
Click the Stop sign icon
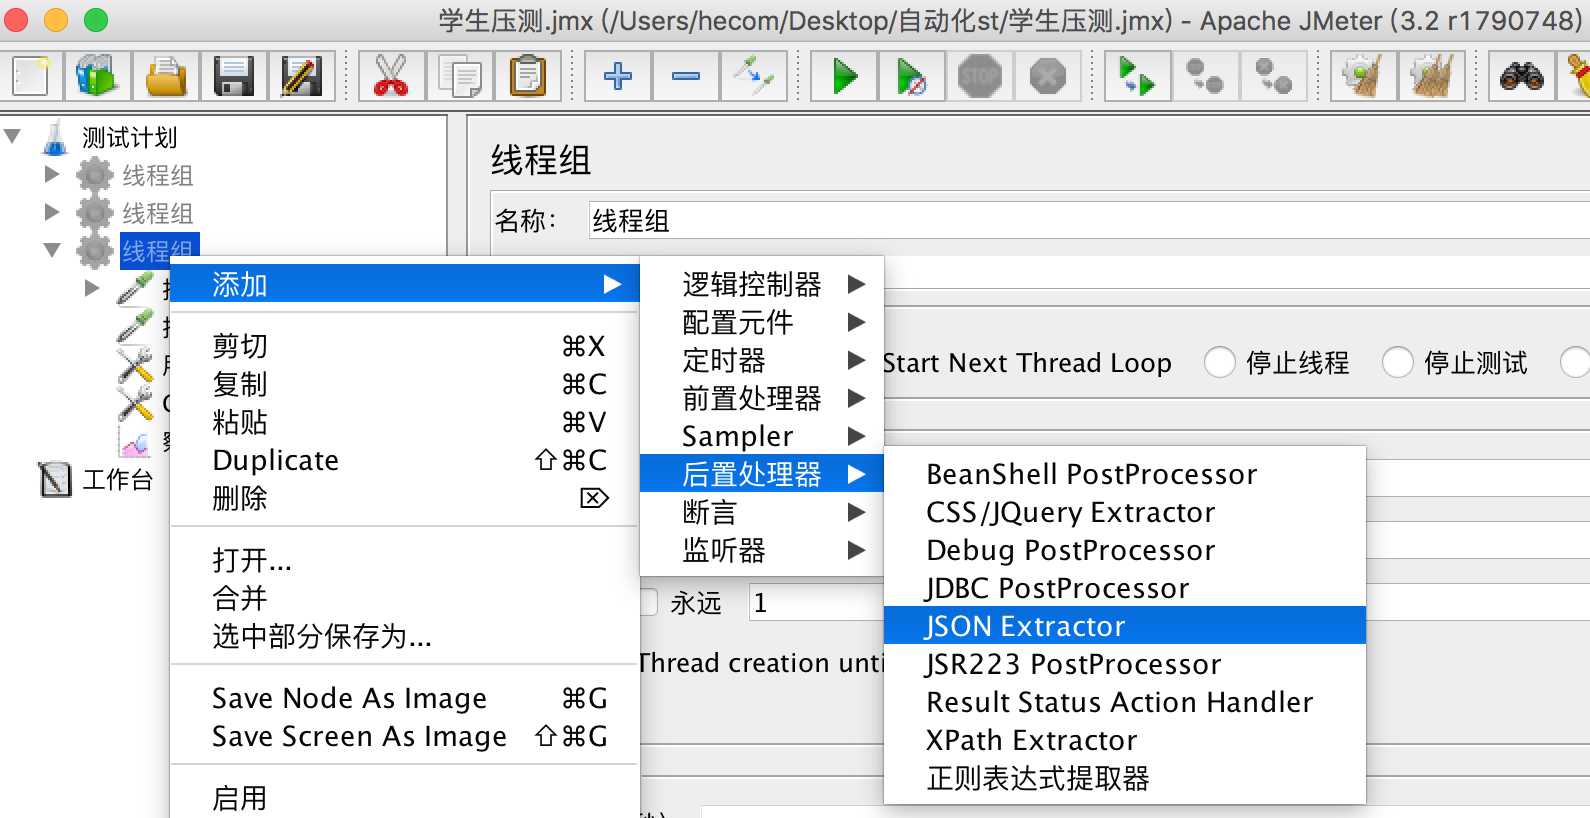980,76
